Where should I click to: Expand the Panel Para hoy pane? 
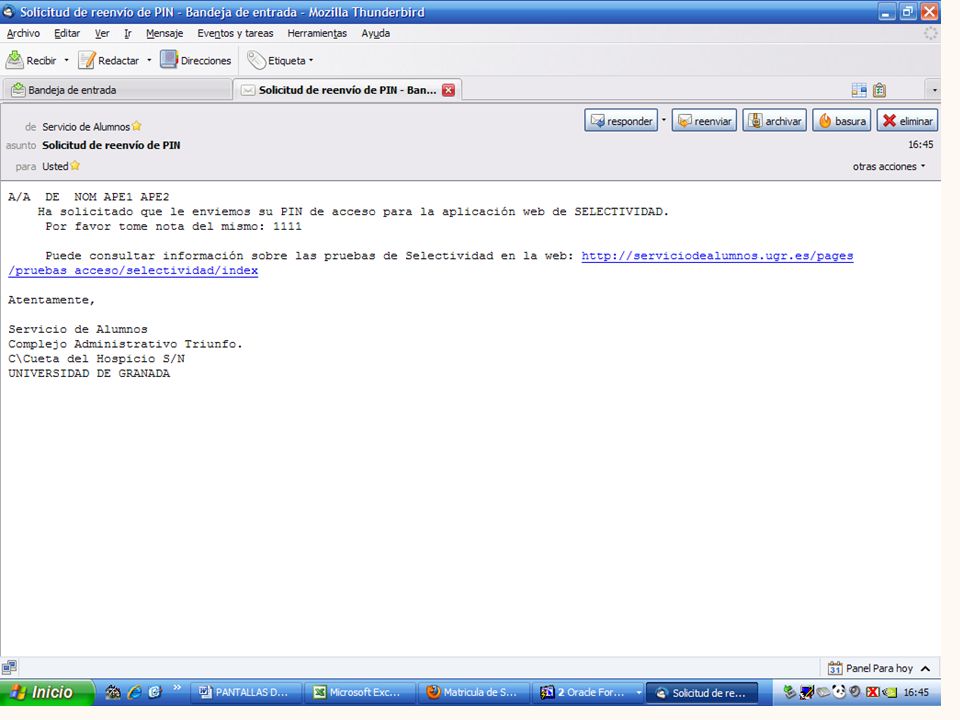(926, 668)
